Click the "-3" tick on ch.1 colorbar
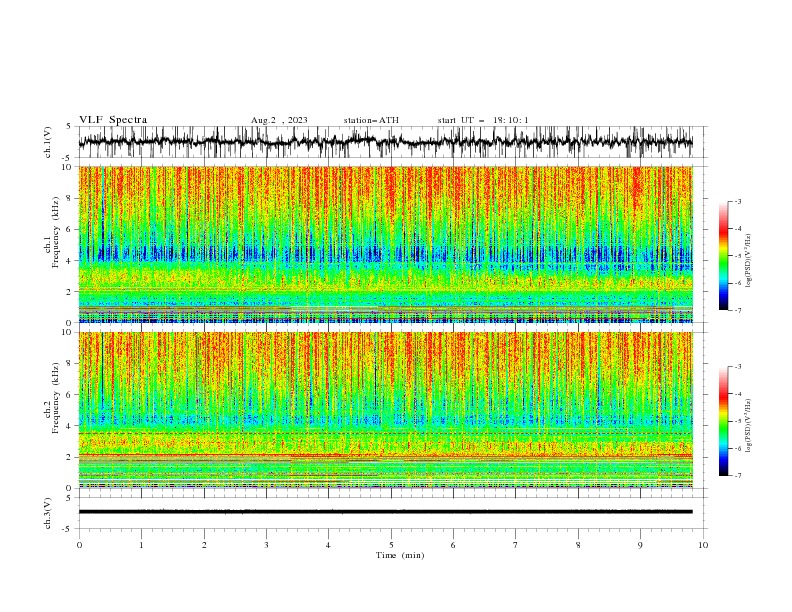The height and width of the screenshot is (612, 792). click(738, 201)
